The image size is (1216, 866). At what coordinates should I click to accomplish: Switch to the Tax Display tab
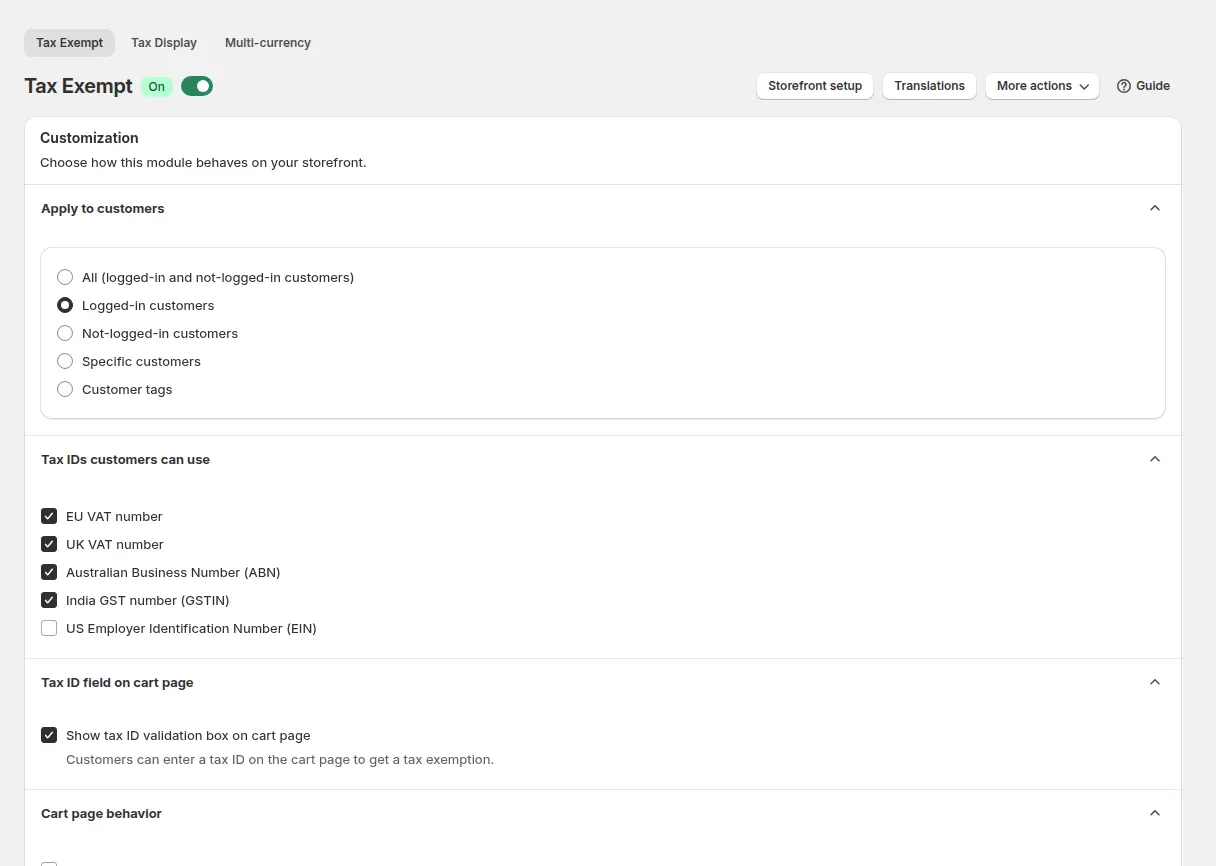[164, 43]
